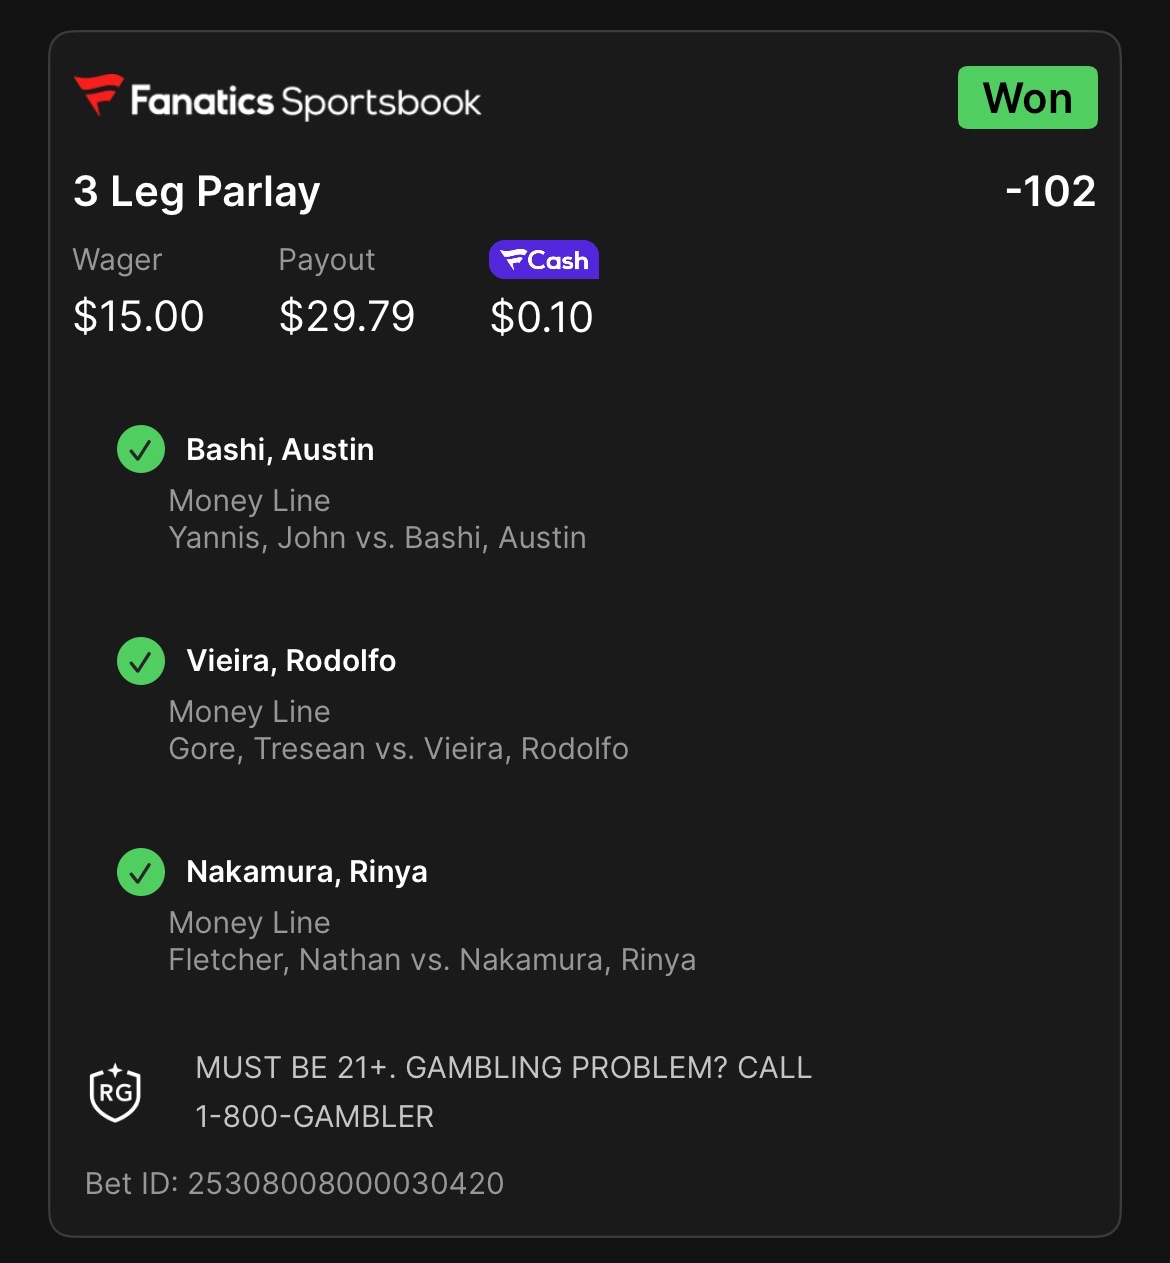1170x1263 pixels.
Task: Open the Nakamura, Rinya selection
Action: click(x=307, y=872)
